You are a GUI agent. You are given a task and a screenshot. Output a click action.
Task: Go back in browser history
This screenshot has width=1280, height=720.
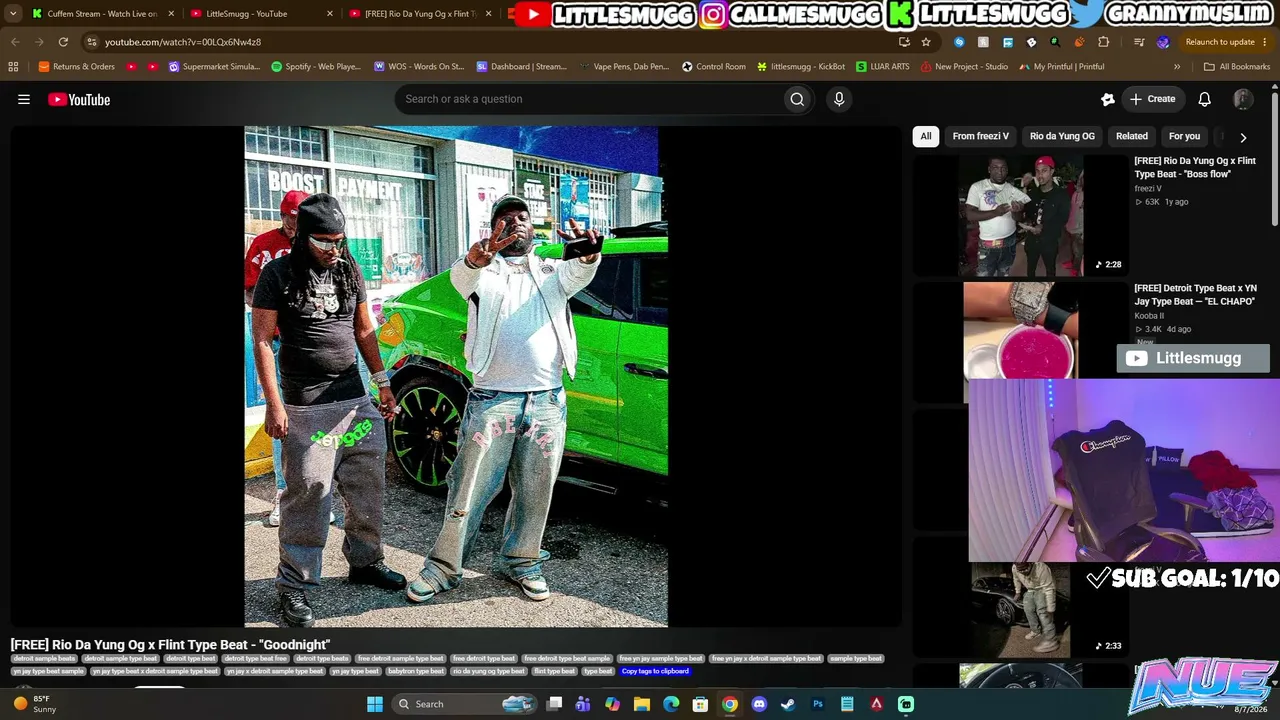pyautogui.click(x=15, y=42)
